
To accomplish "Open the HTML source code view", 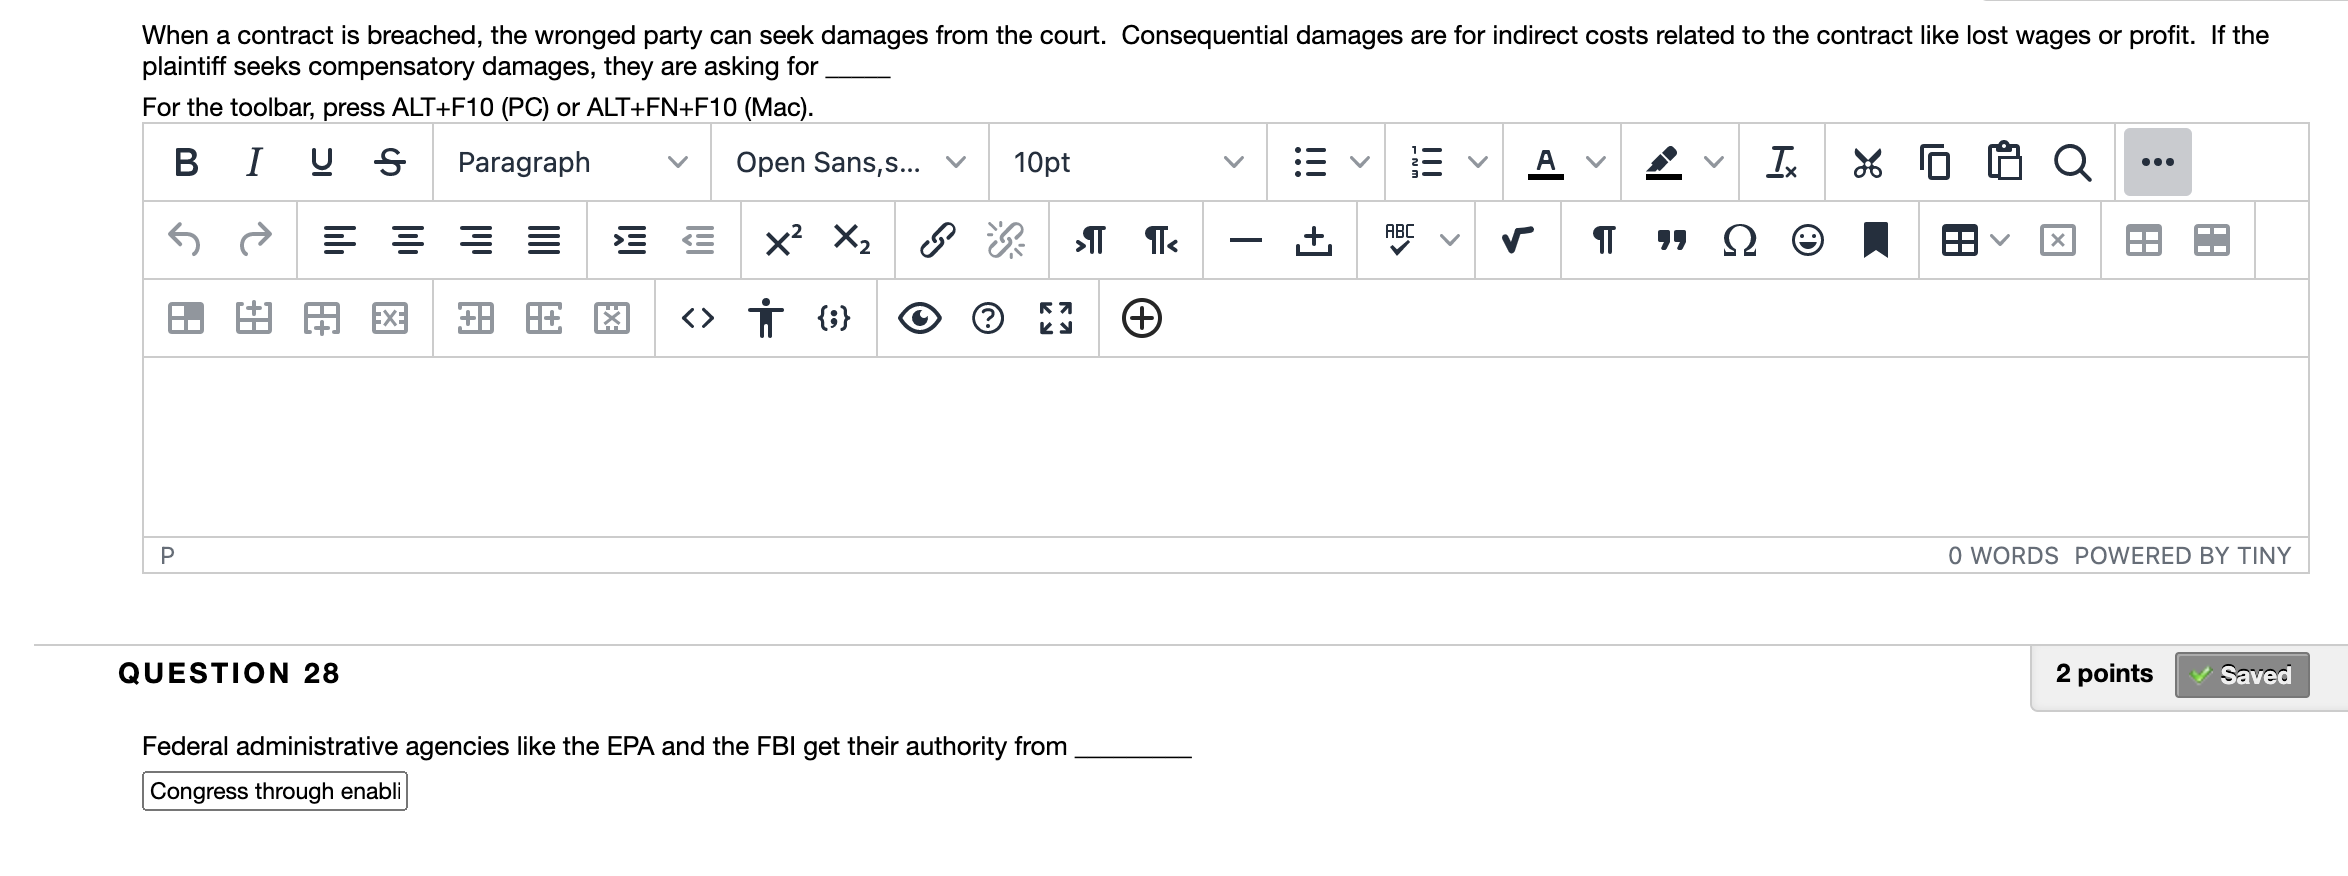I will [698, 318].
